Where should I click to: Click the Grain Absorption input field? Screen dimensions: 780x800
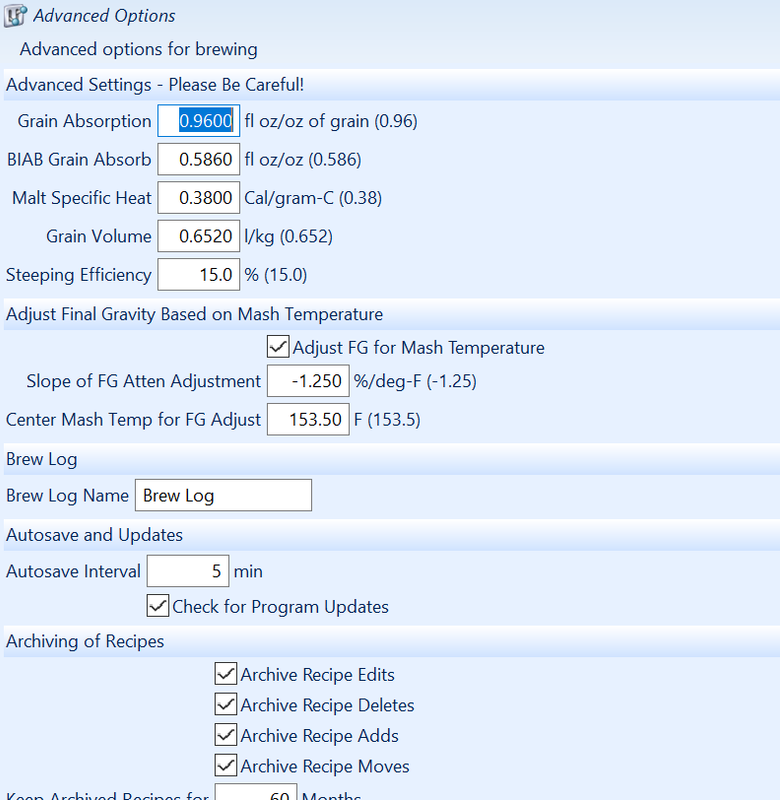click(x=198, y=121)
